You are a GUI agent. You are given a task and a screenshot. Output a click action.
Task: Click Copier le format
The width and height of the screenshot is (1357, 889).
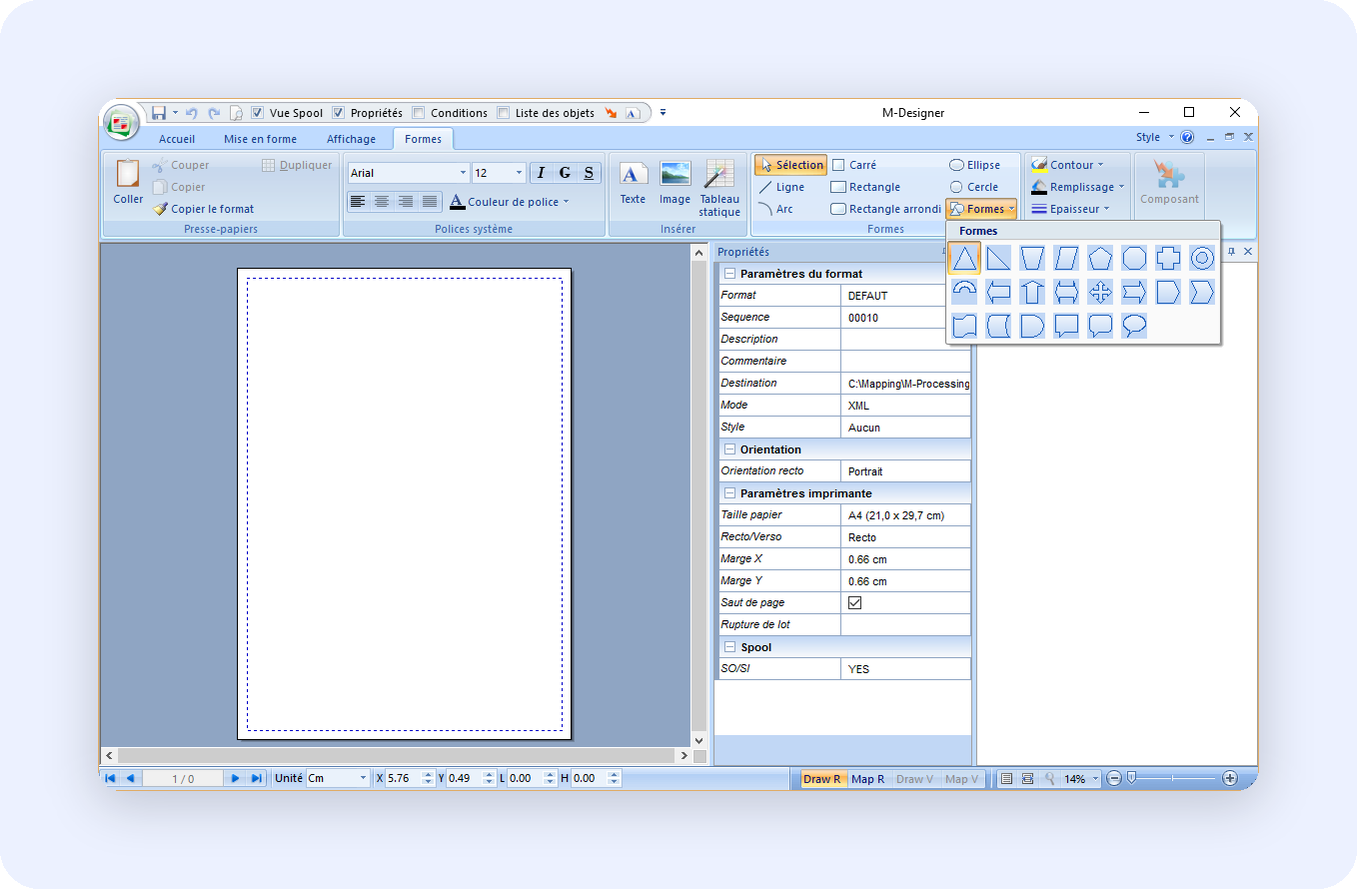coord(204,209)
